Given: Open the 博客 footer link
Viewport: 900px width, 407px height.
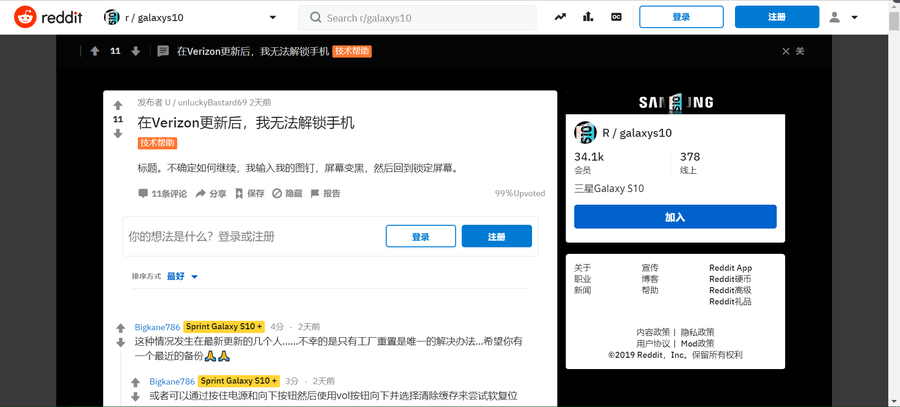Looking at the screenshot, I should tap(650, 279).
